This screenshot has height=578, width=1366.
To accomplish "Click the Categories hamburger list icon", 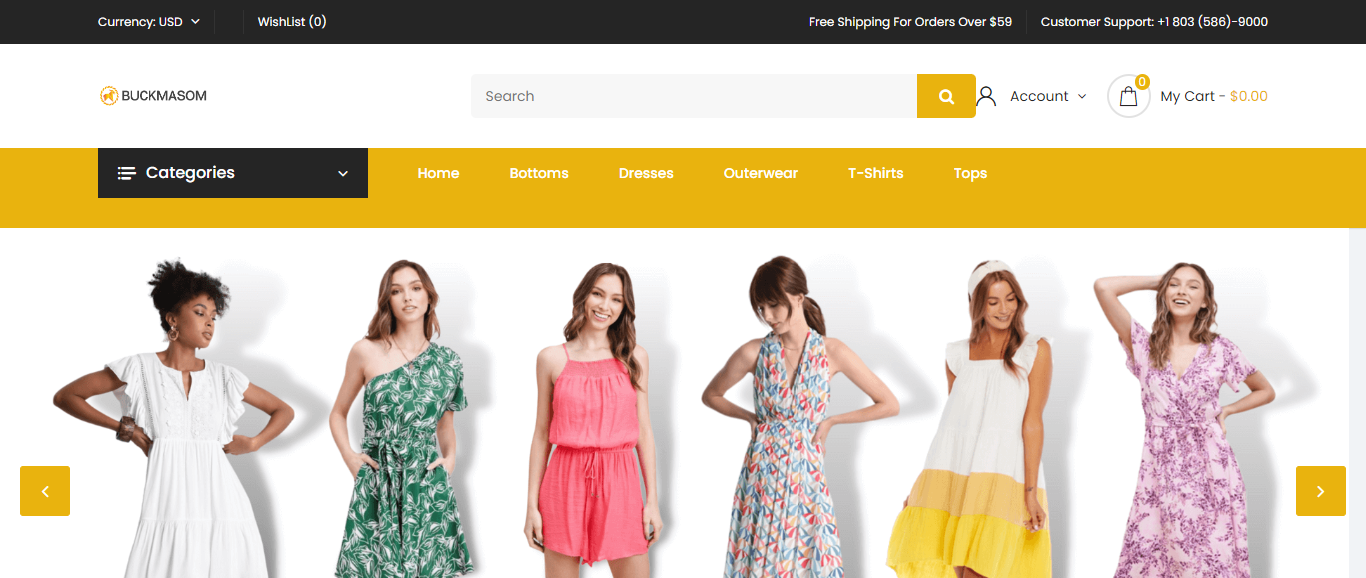I will (x=127, y=173).
